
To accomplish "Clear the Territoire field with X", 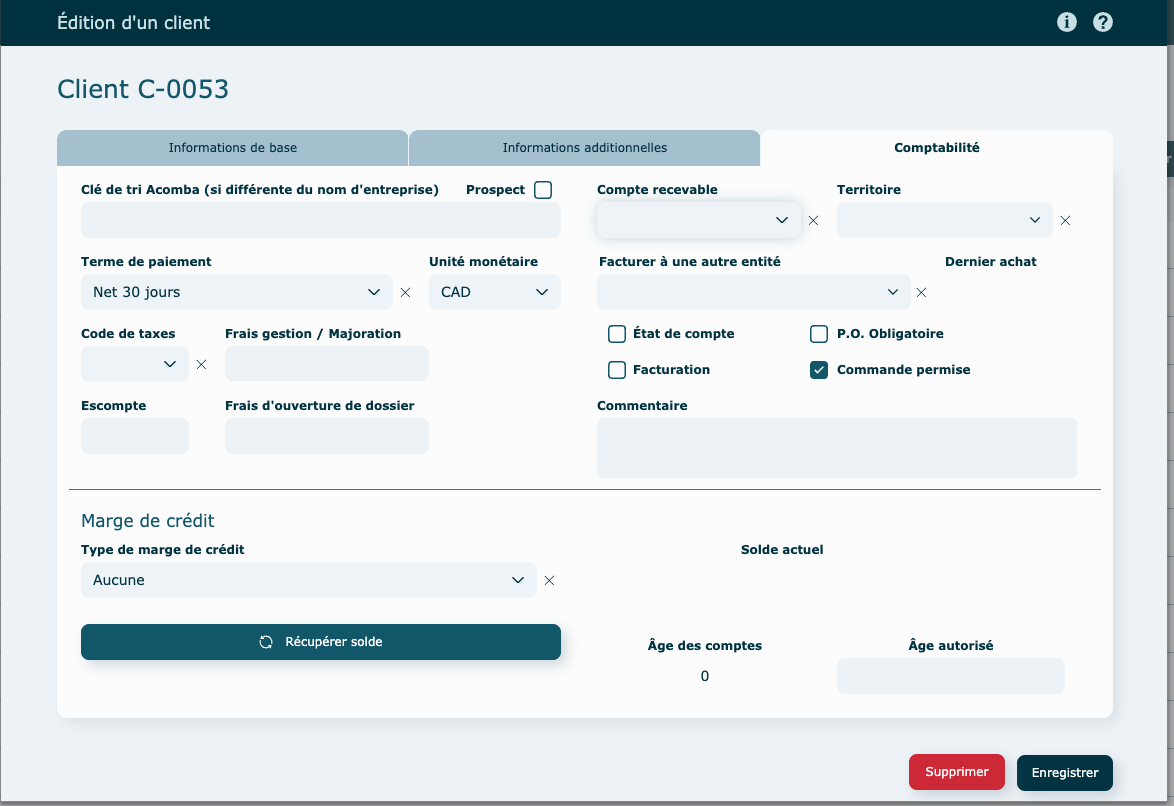I will click(x=1065, y=221).
